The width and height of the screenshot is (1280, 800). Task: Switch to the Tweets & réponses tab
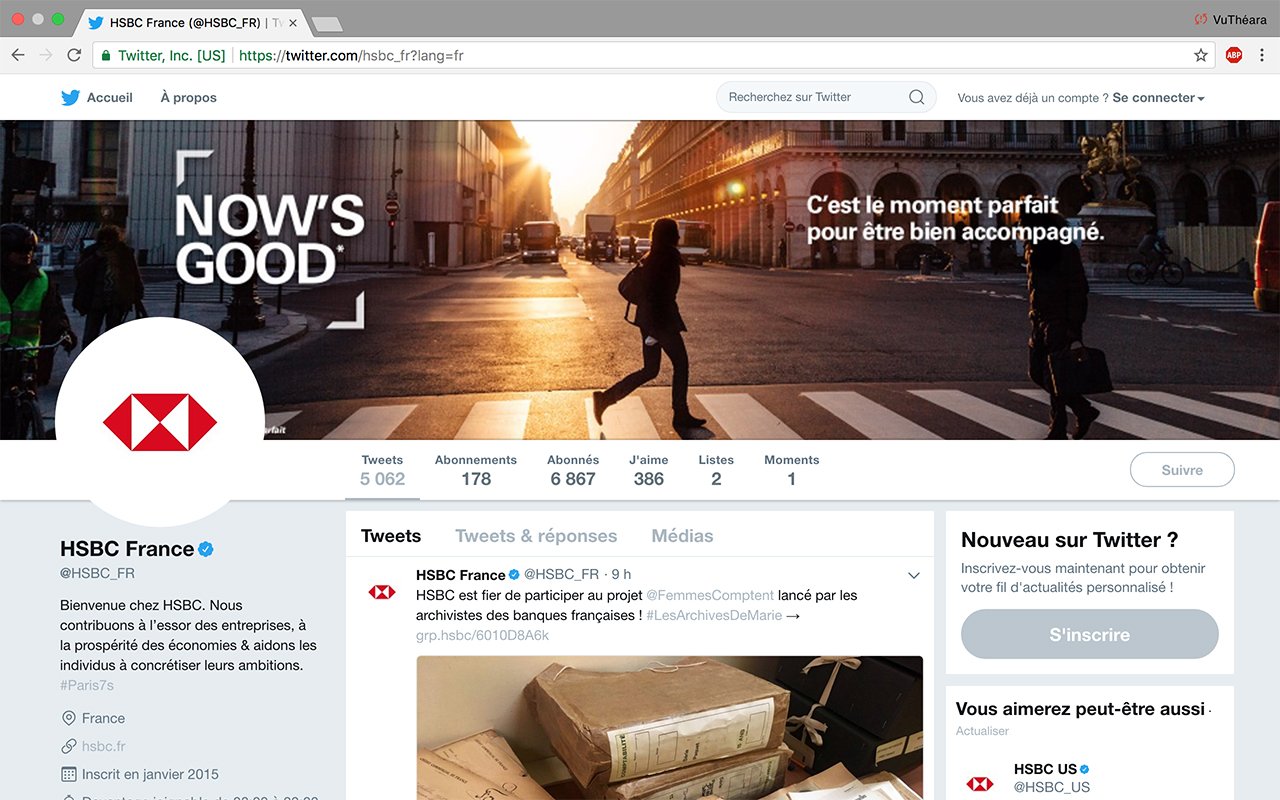point(536,536)
